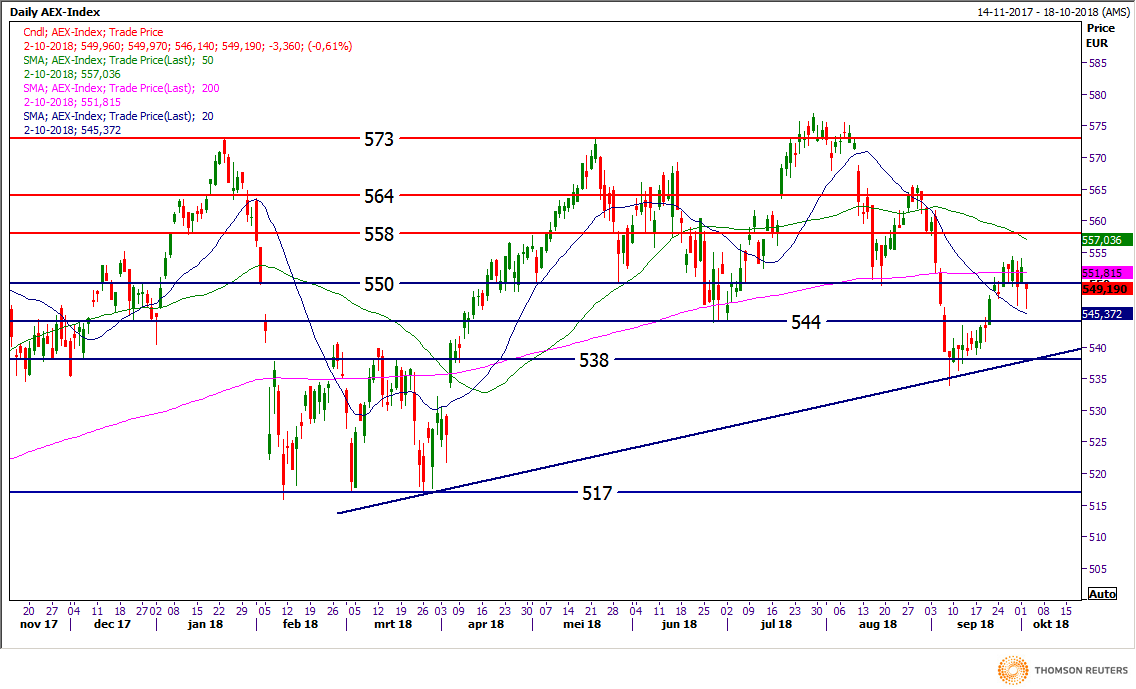The image size is (1136, 689).
Task: Select the jul 18 month on time axis
Action: tap(778, 624)
